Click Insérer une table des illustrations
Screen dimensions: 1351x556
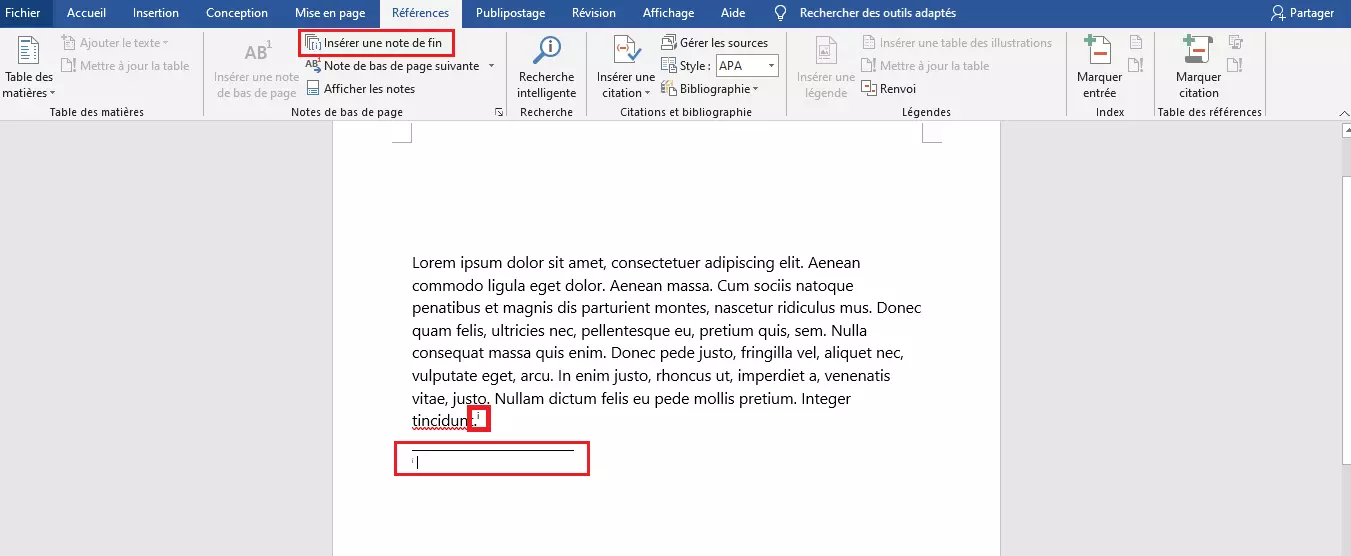[x=956, y=43]
